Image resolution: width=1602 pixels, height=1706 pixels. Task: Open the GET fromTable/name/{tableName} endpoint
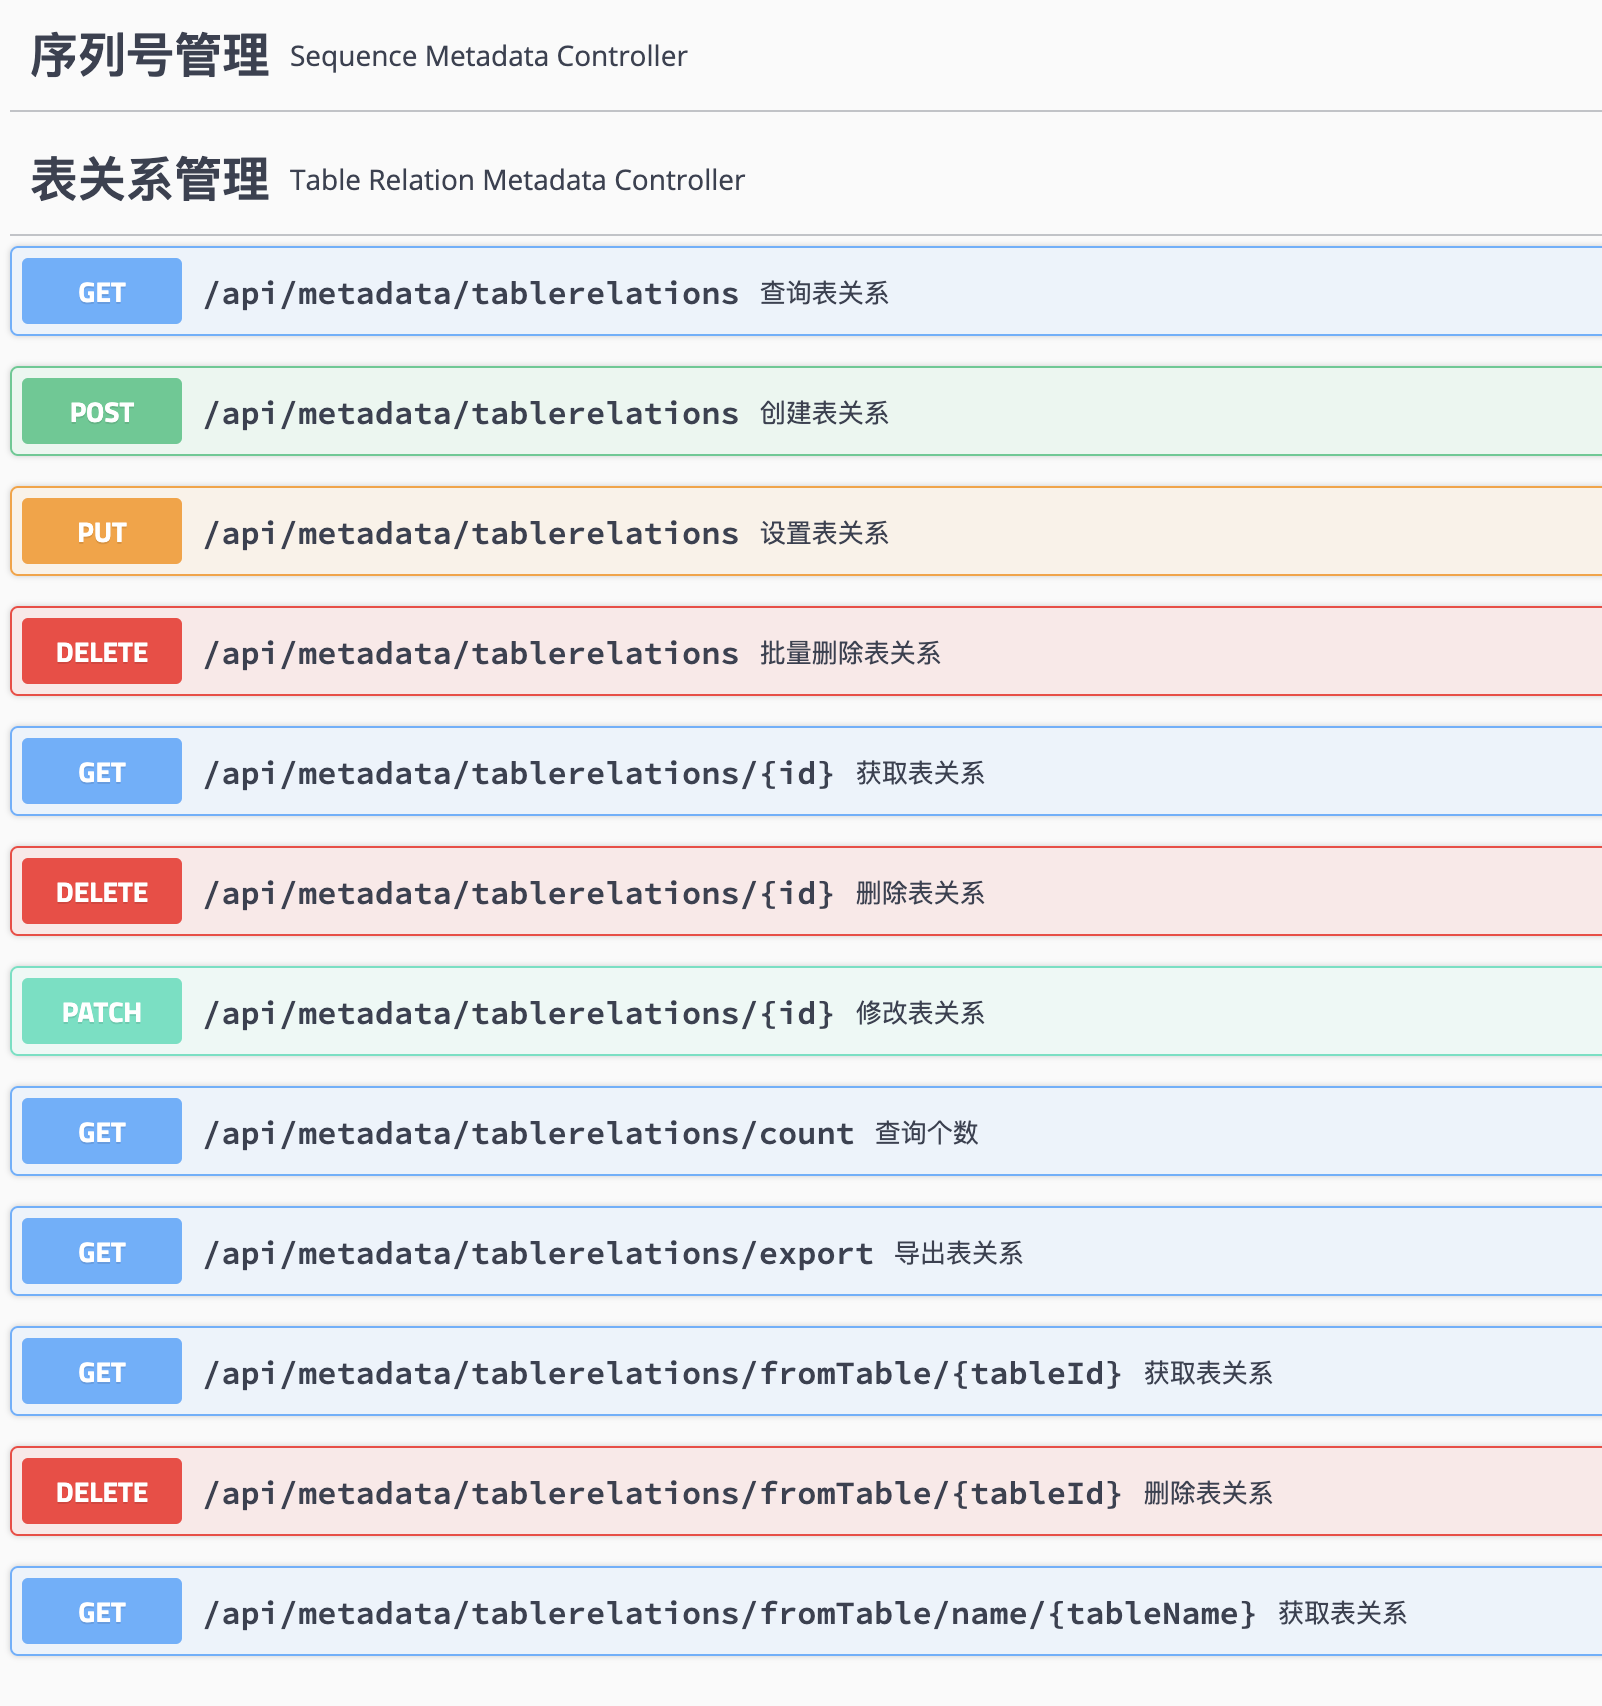(800, 1611)
